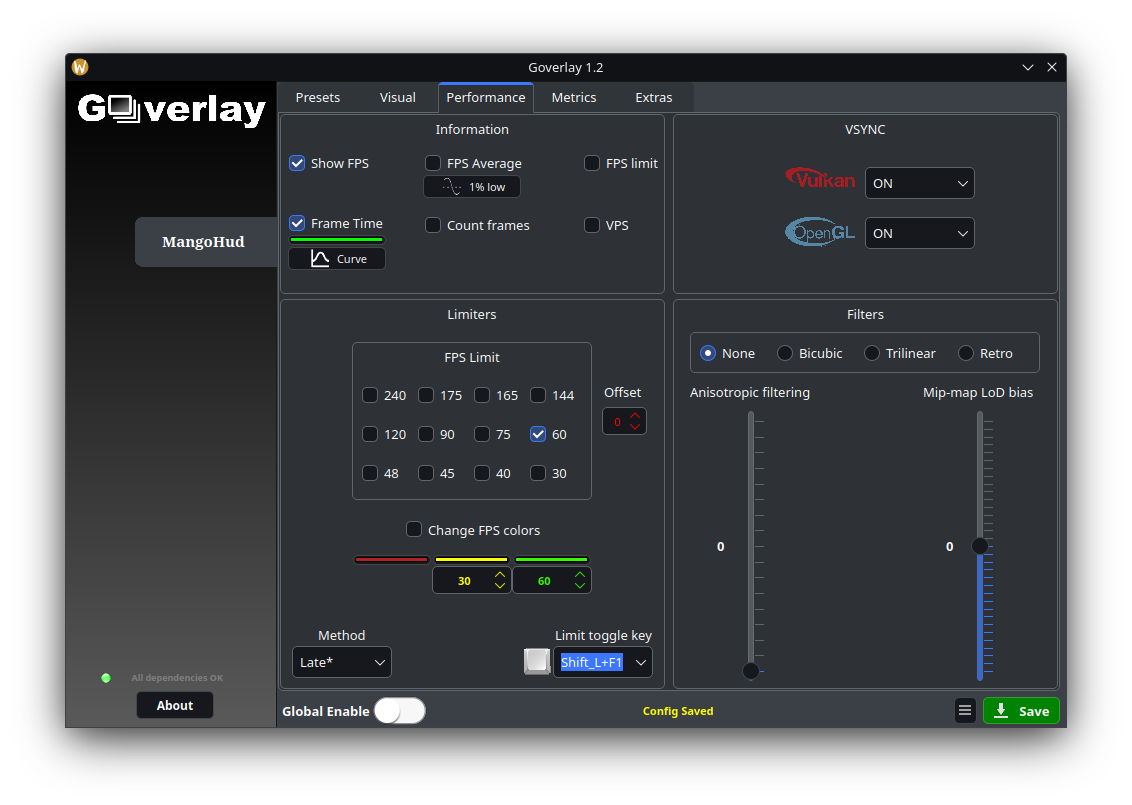The height and width of the screenshot is (805, 1132).
Task: Enable the FPS Average checkbox
Action: 433,163
